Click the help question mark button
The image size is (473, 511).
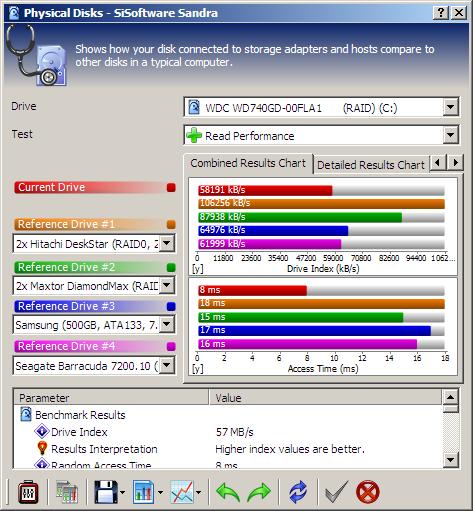point(441,13)
